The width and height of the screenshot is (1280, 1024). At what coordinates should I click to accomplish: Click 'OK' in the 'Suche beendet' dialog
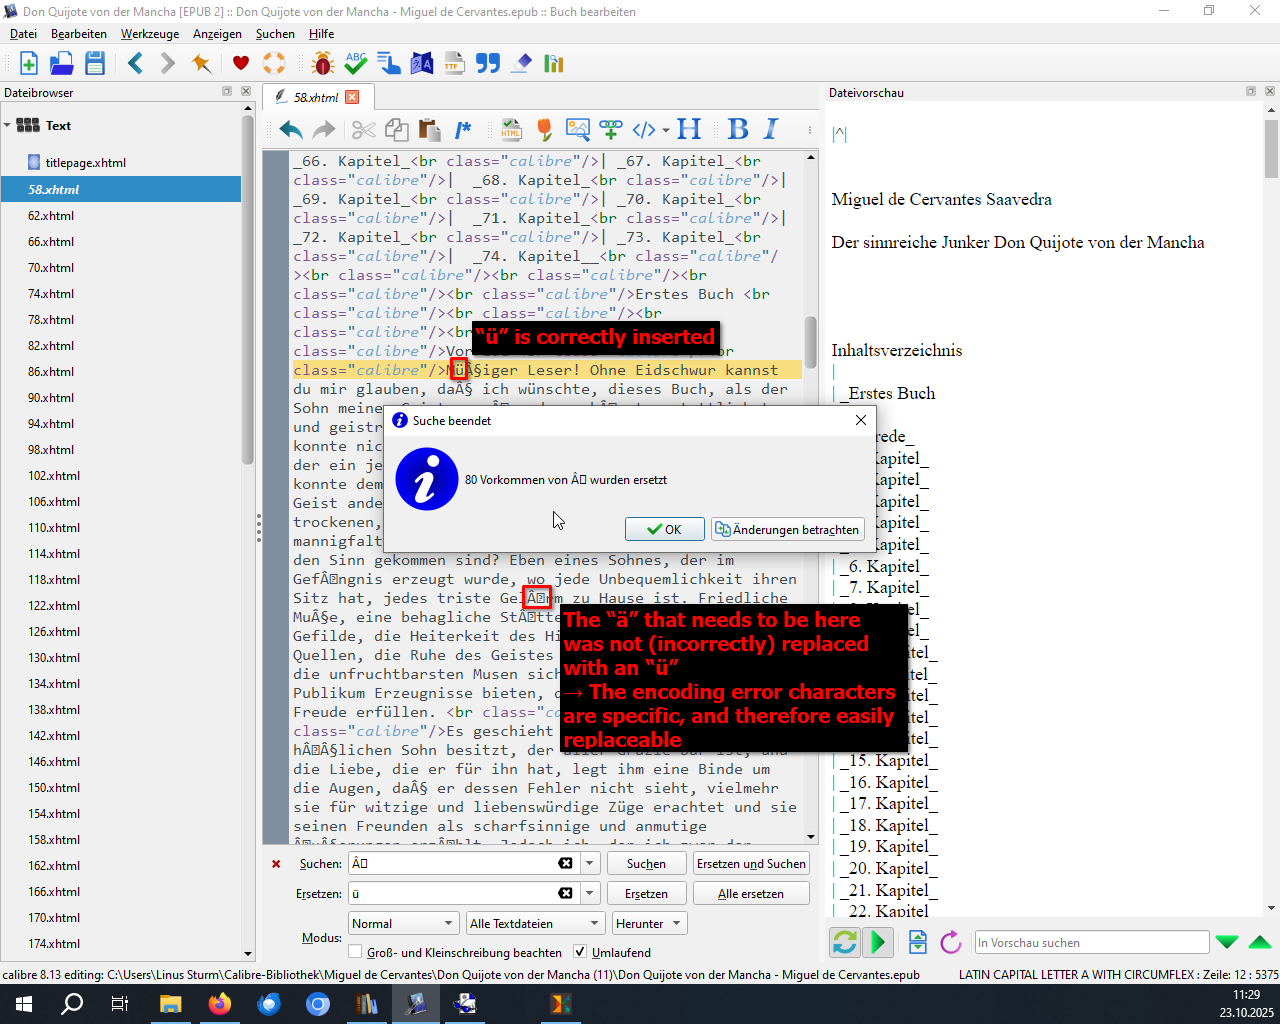coord(664,529)
